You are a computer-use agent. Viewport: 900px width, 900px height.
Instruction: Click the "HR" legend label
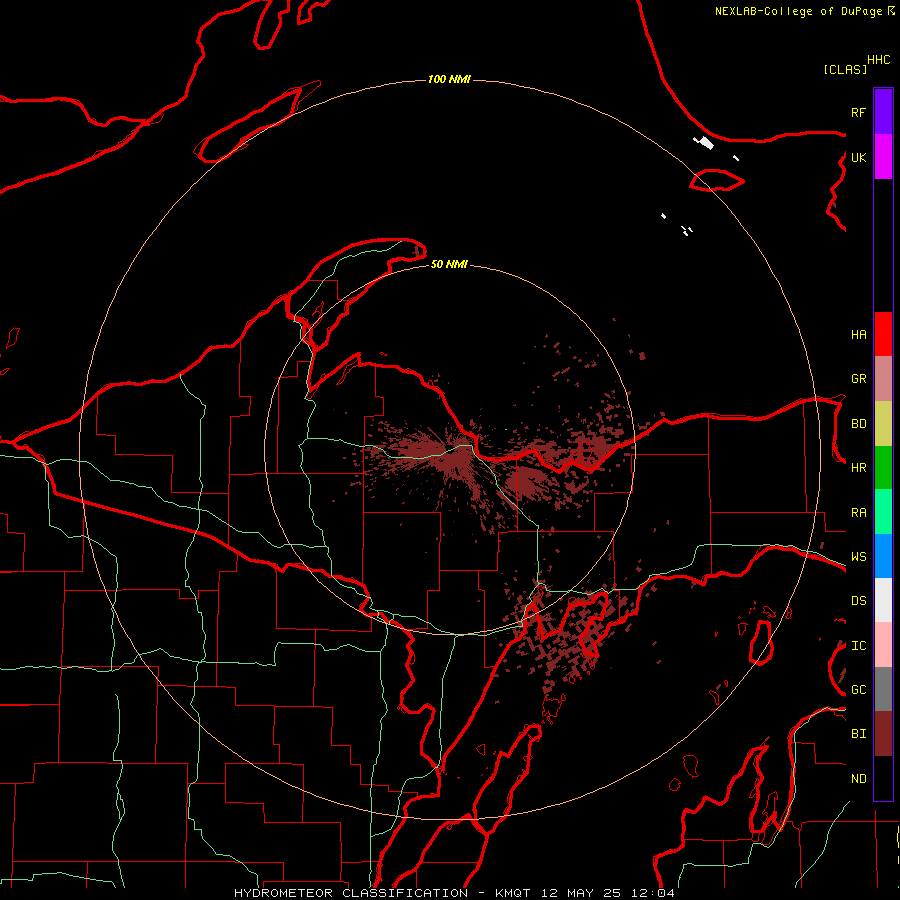(x=858, y=468)
